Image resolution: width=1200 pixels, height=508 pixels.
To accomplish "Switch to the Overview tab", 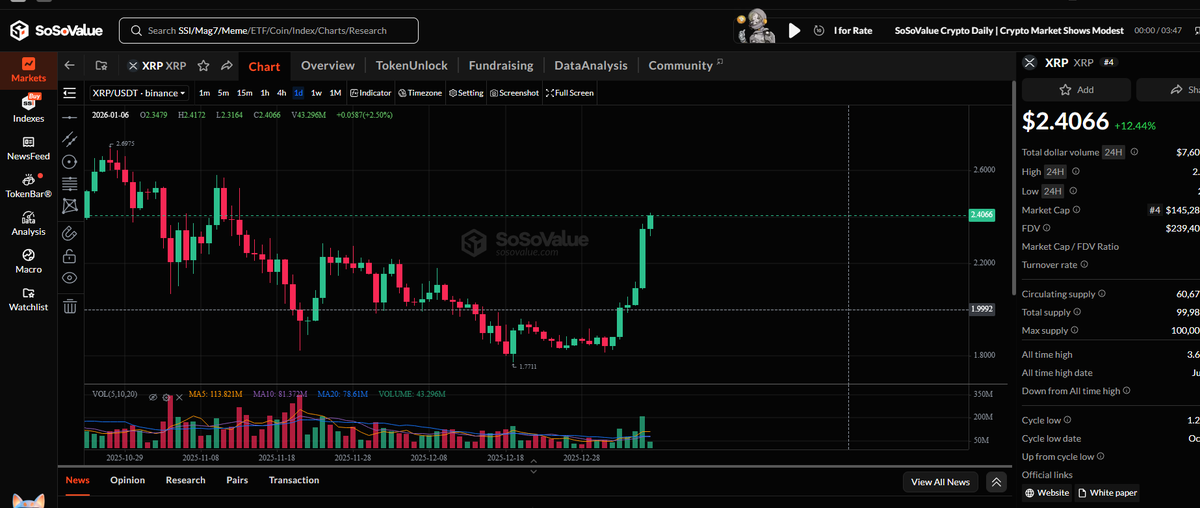I will pyautogui.click(x=328, y=66).
